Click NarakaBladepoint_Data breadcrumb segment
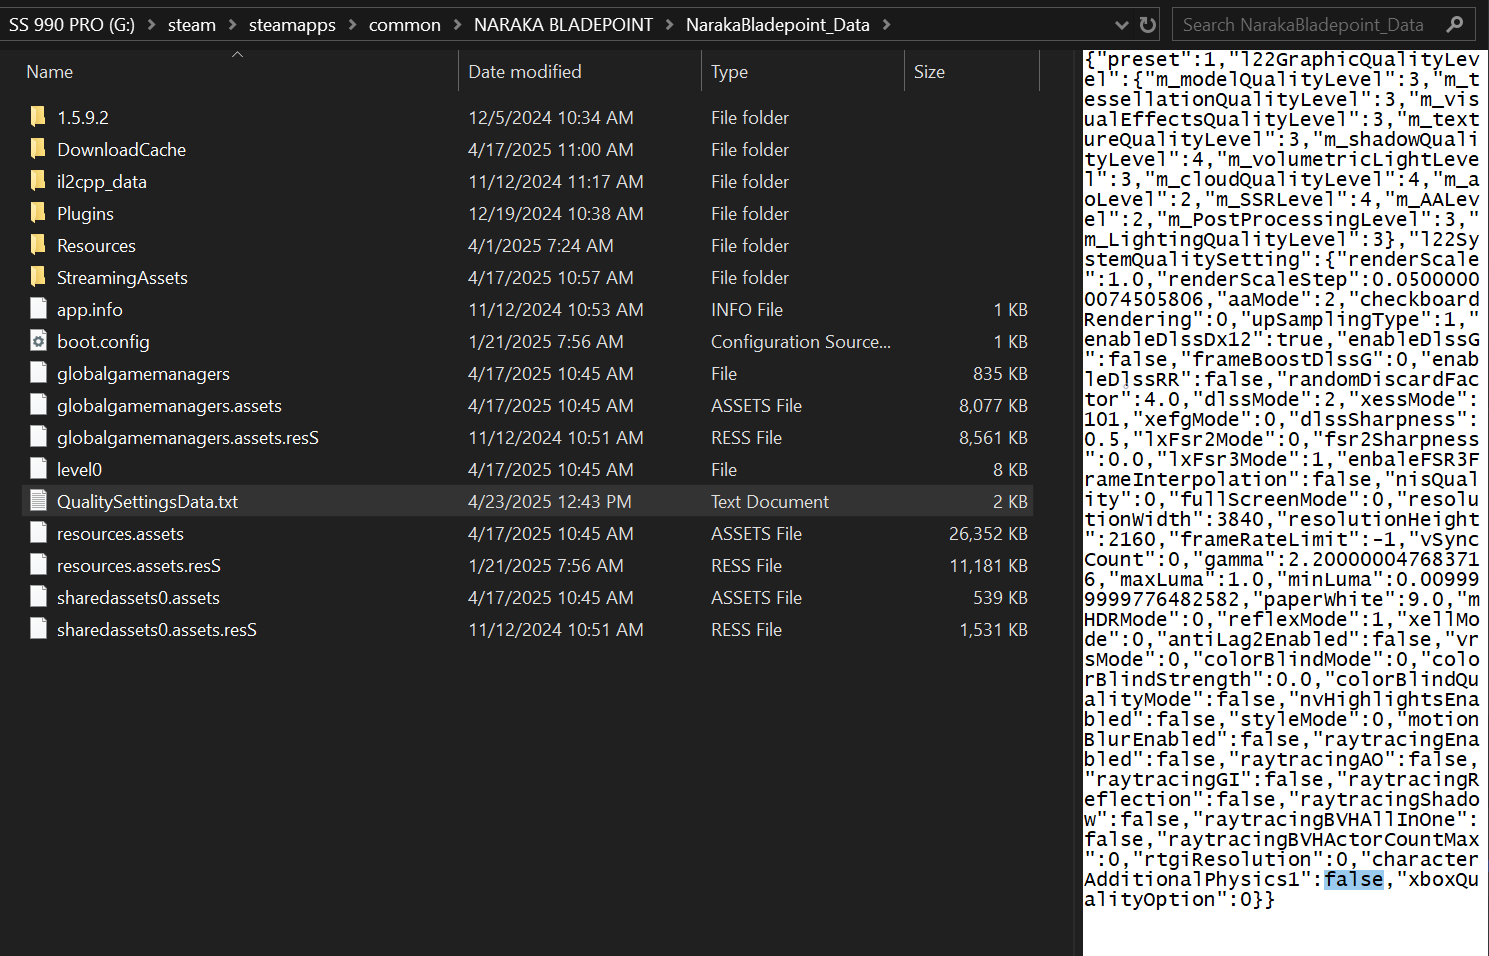The image size is (1489, 956). tap(778, 25)
